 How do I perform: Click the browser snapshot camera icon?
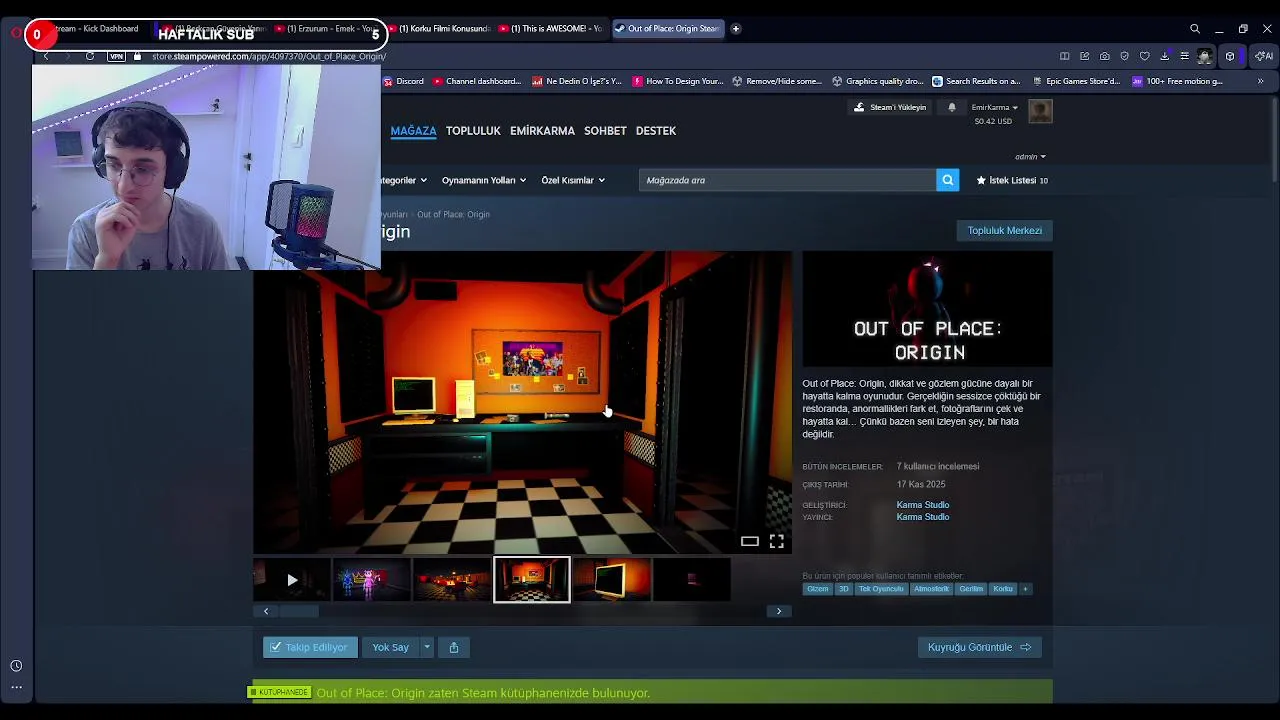click(x=1104, y=56)
